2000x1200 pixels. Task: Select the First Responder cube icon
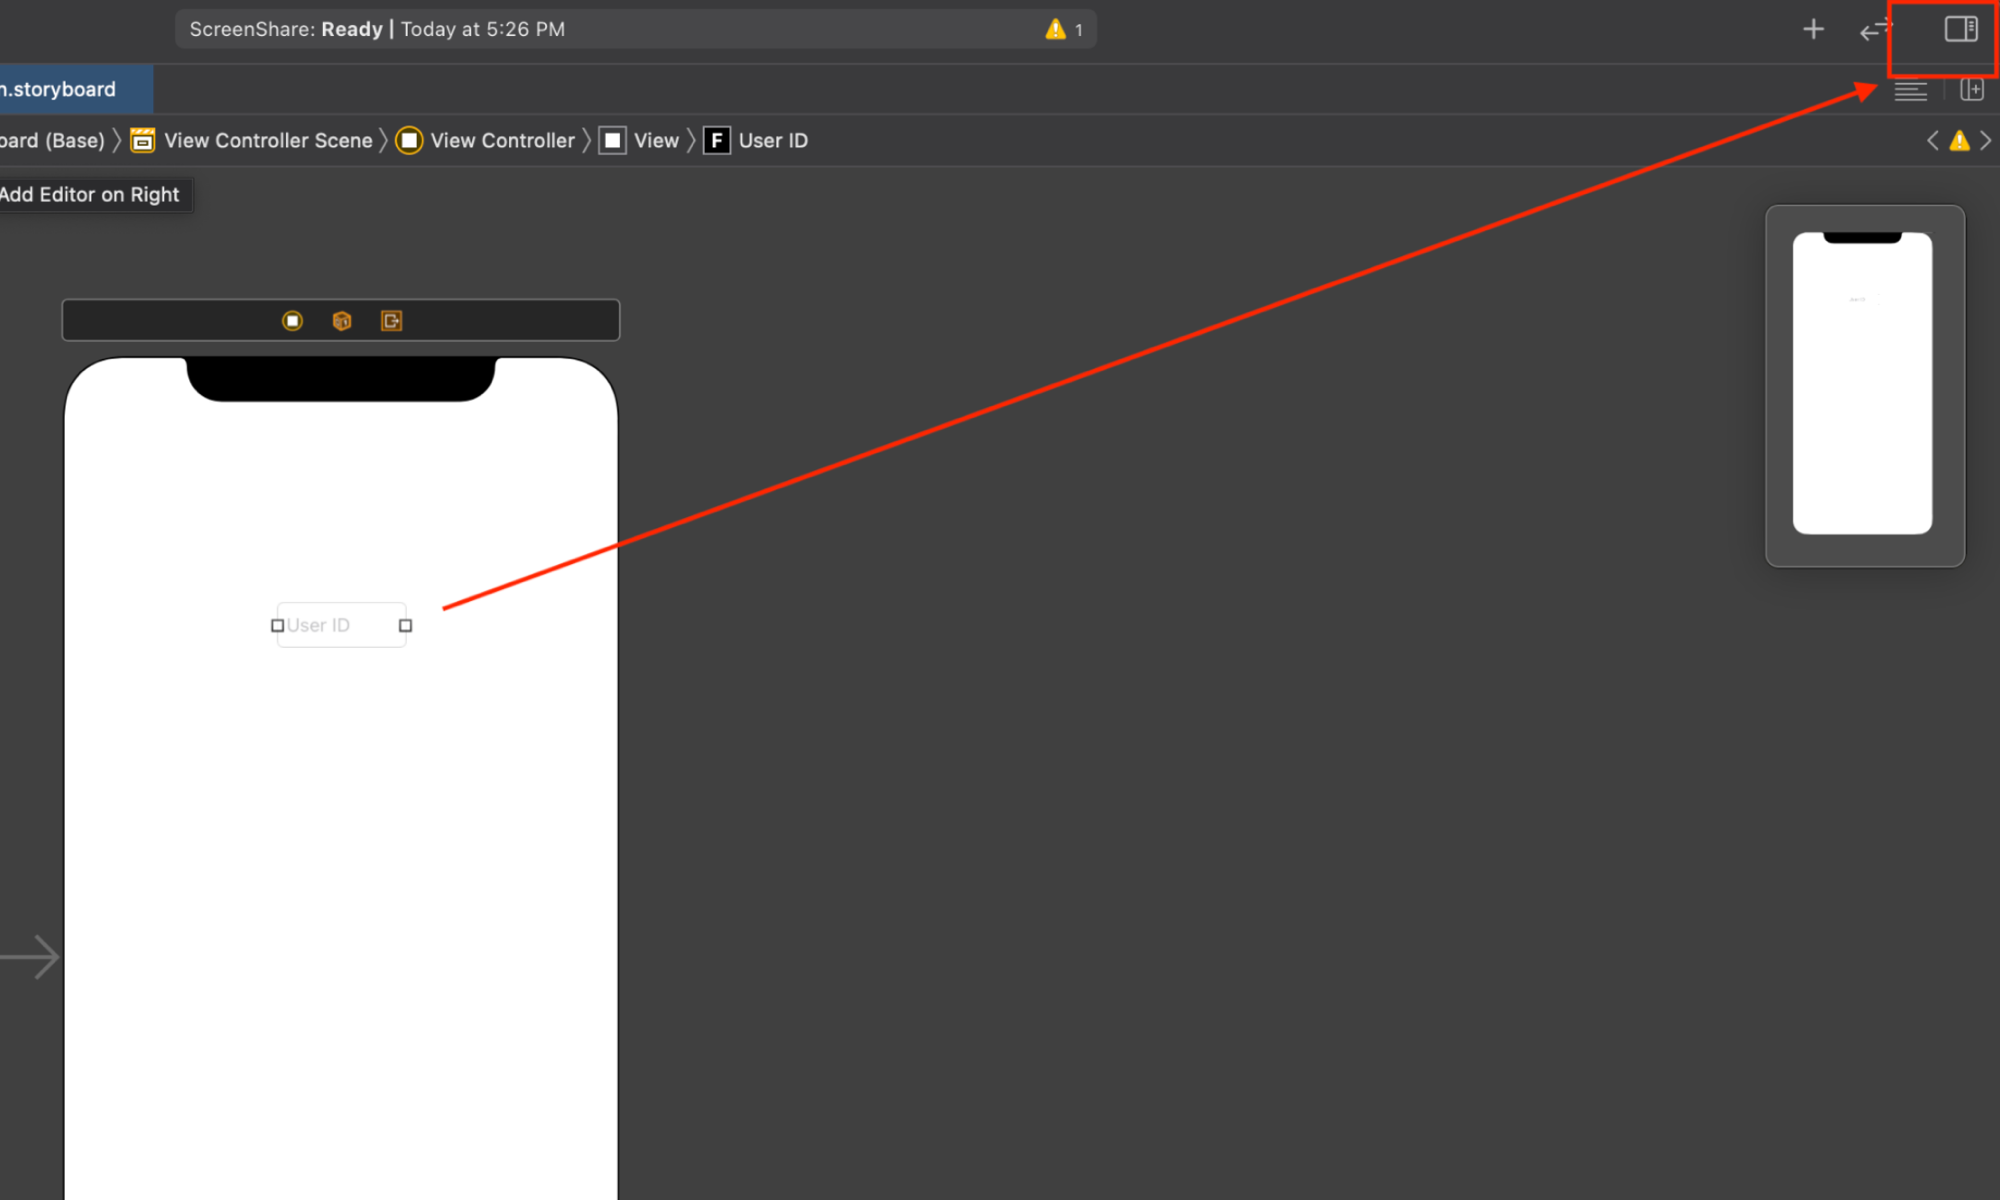342,321
